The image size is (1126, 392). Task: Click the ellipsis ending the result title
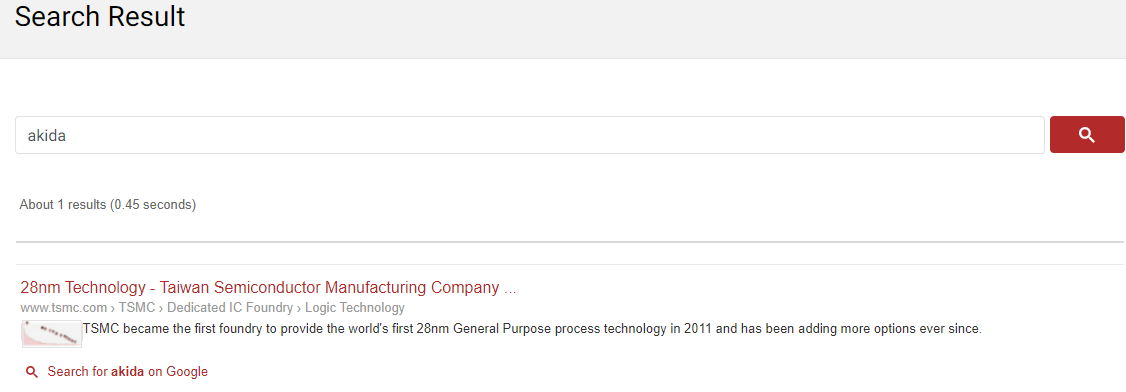tap(510, 290)
